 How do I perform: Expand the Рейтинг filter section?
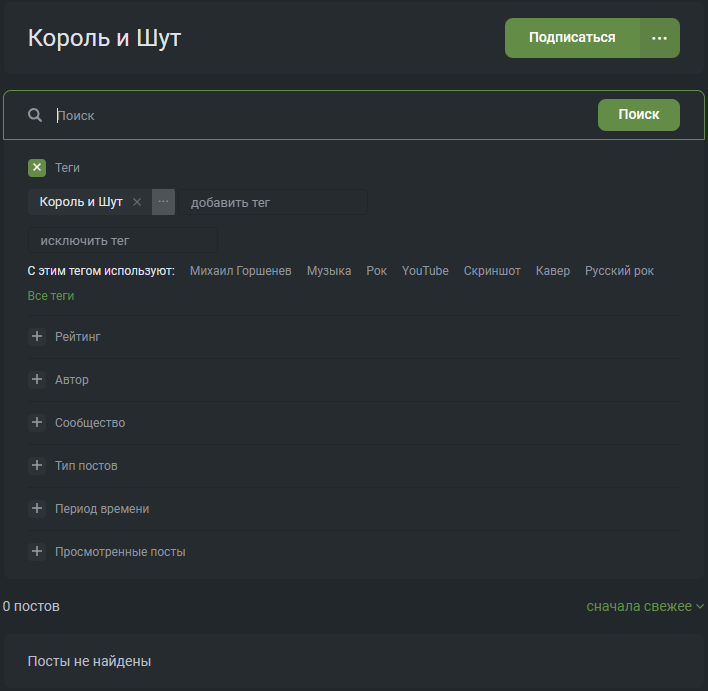coord(37,337)
